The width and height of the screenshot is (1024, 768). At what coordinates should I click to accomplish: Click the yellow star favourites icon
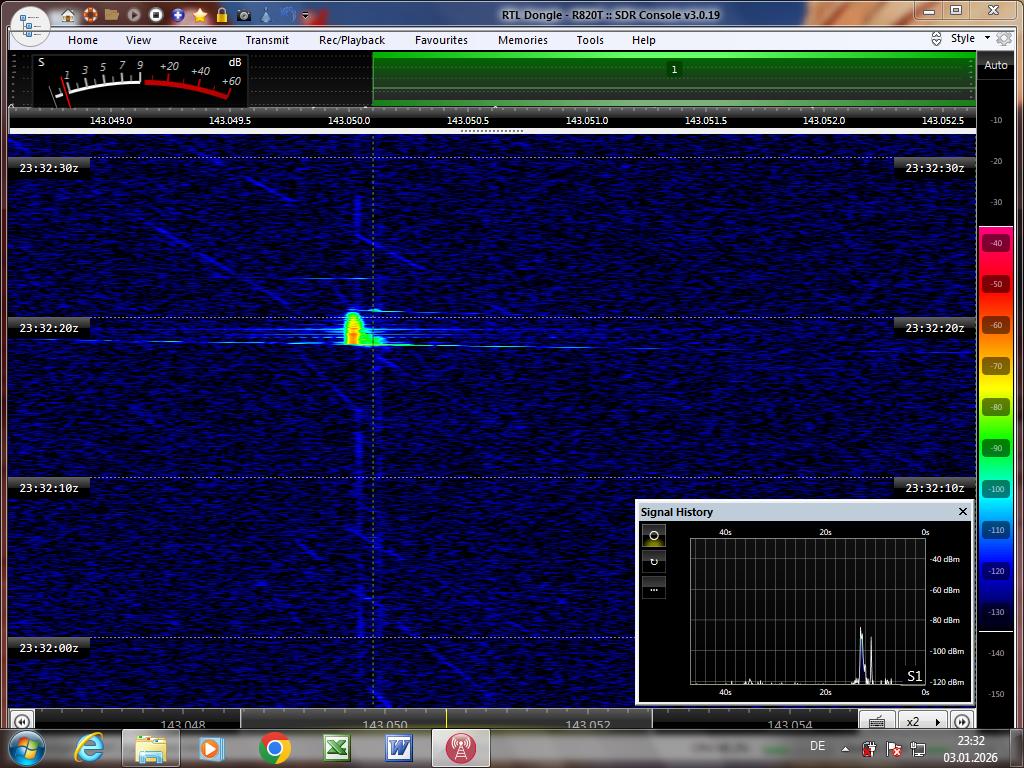click(200, 14)
